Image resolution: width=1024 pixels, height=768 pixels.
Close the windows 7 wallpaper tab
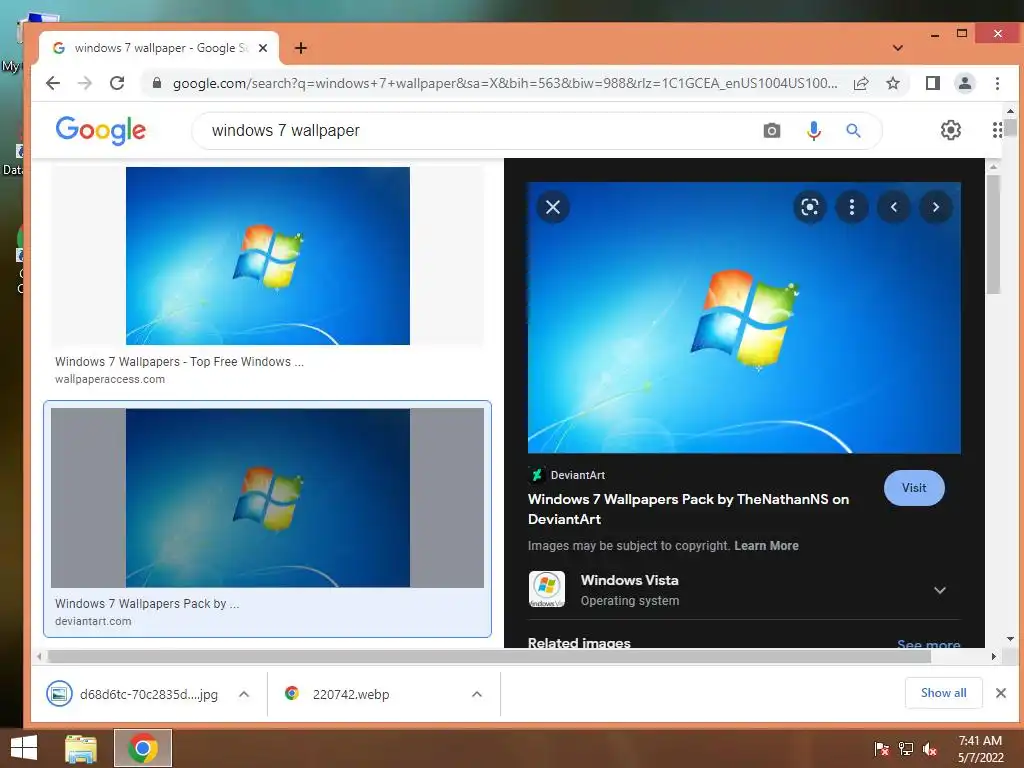tap(263, 48)
